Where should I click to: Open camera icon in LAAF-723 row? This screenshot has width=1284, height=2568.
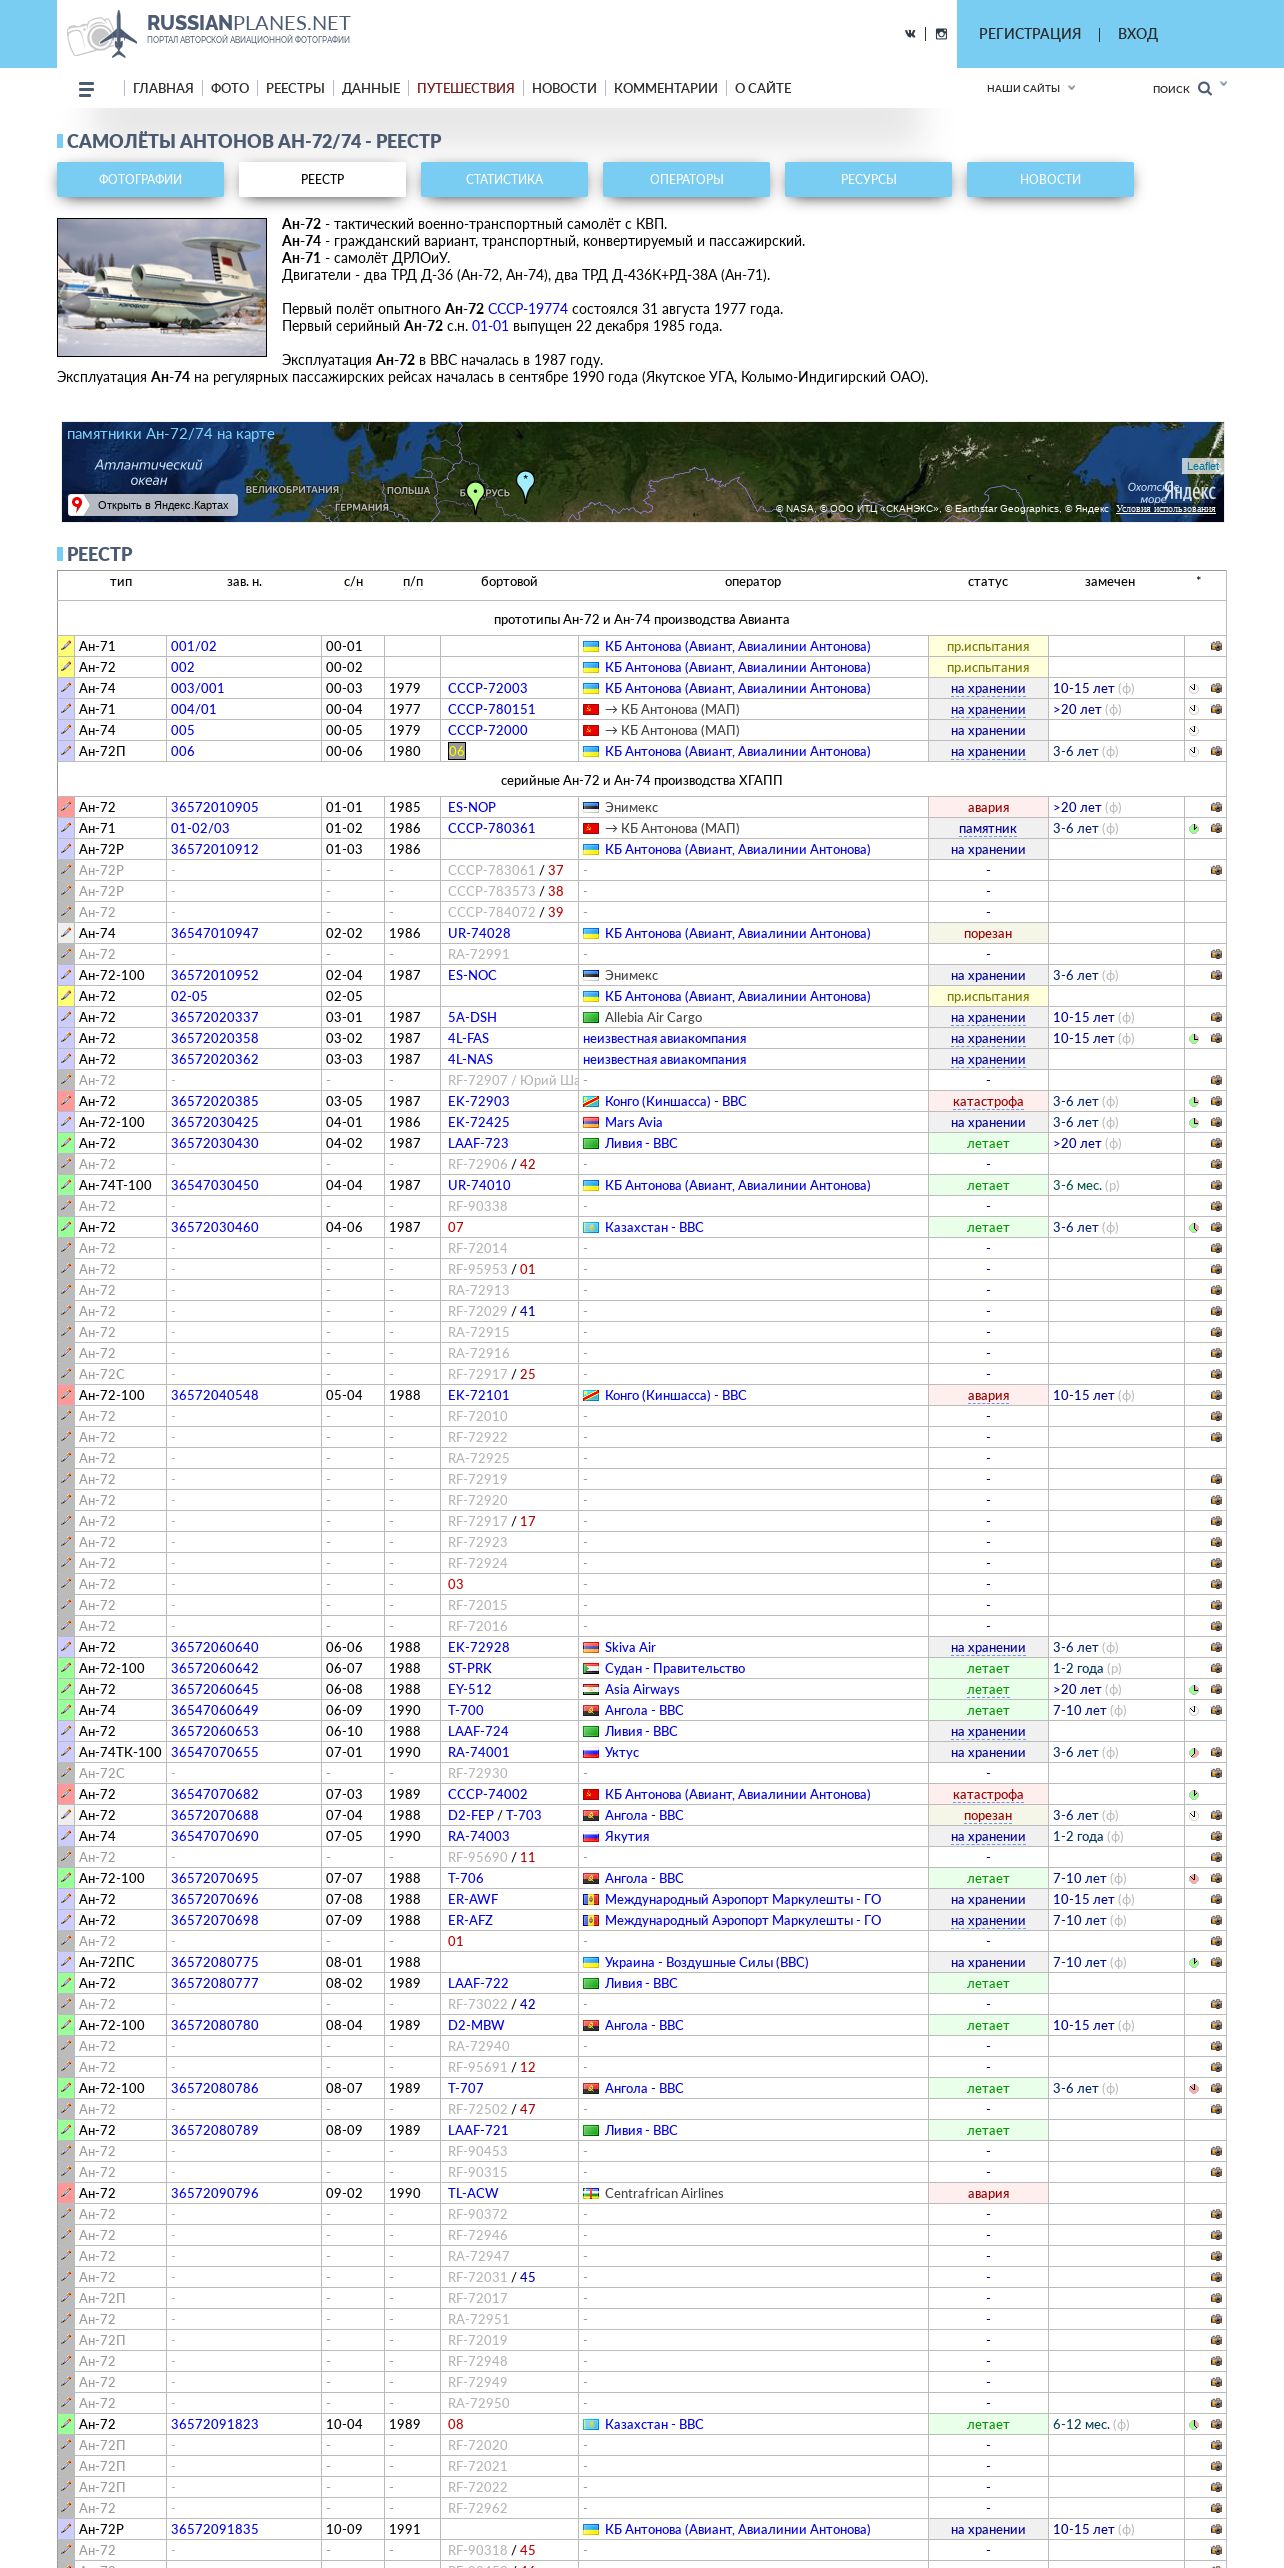[1216, 1143]
